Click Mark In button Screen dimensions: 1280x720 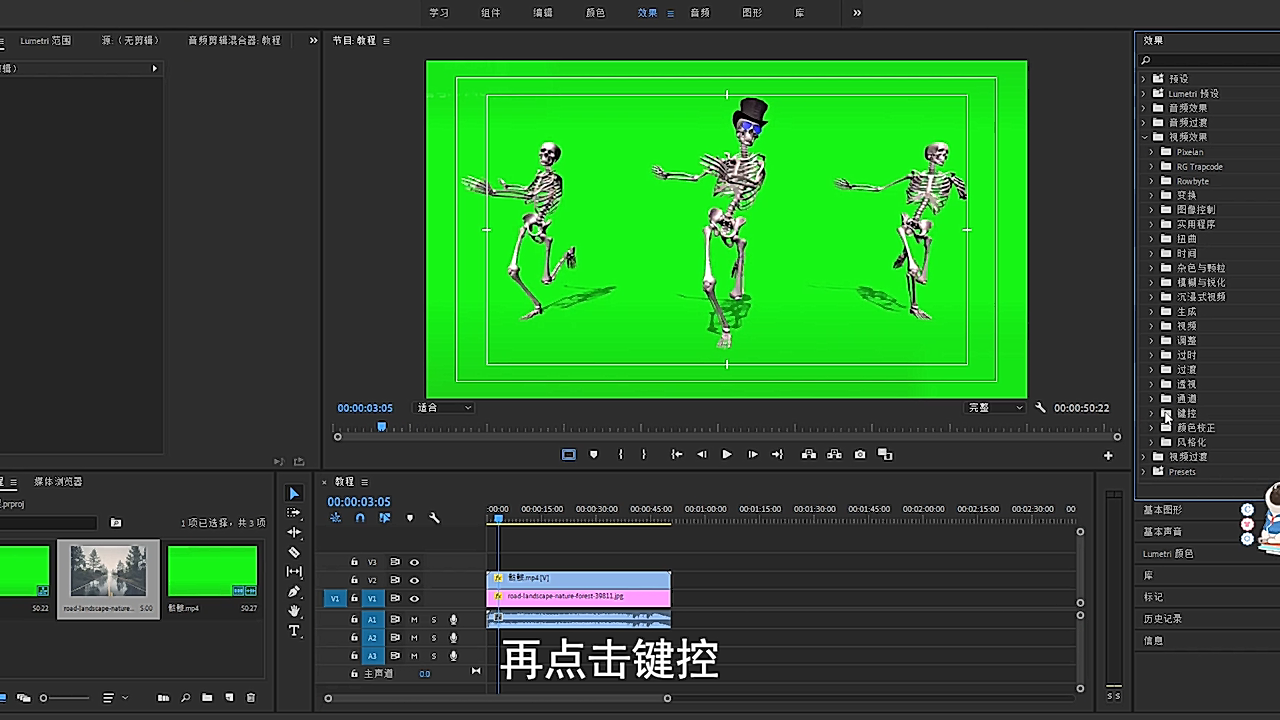coord(620,454)
